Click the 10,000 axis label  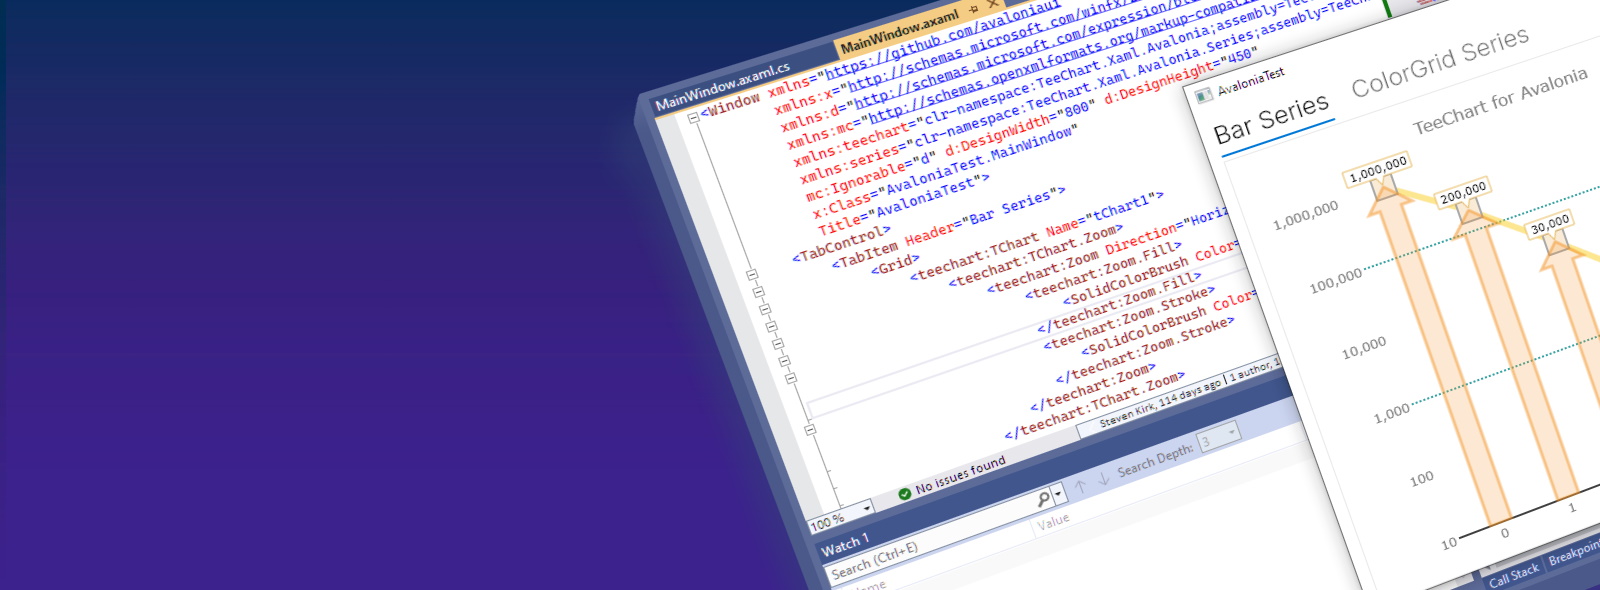tap(1364, 347)
